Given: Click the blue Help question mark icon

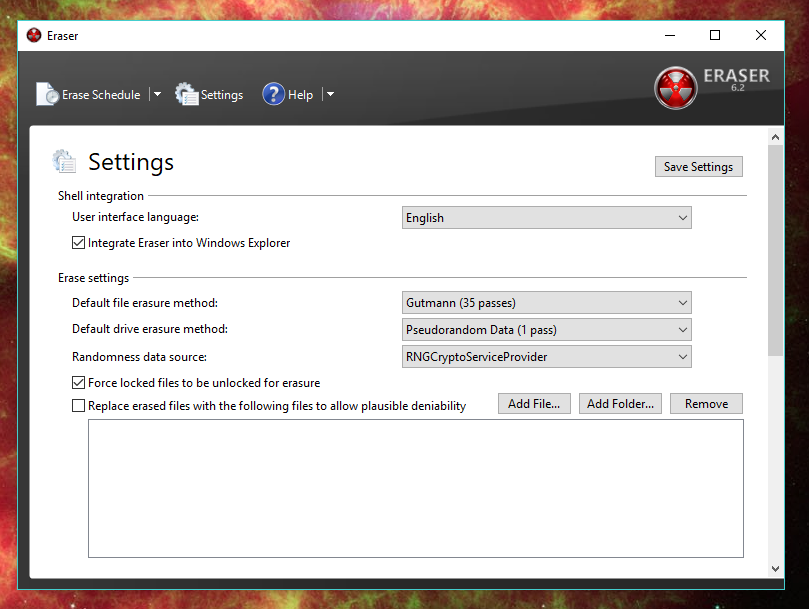Looking at the screenshot, I should (273, 94).
